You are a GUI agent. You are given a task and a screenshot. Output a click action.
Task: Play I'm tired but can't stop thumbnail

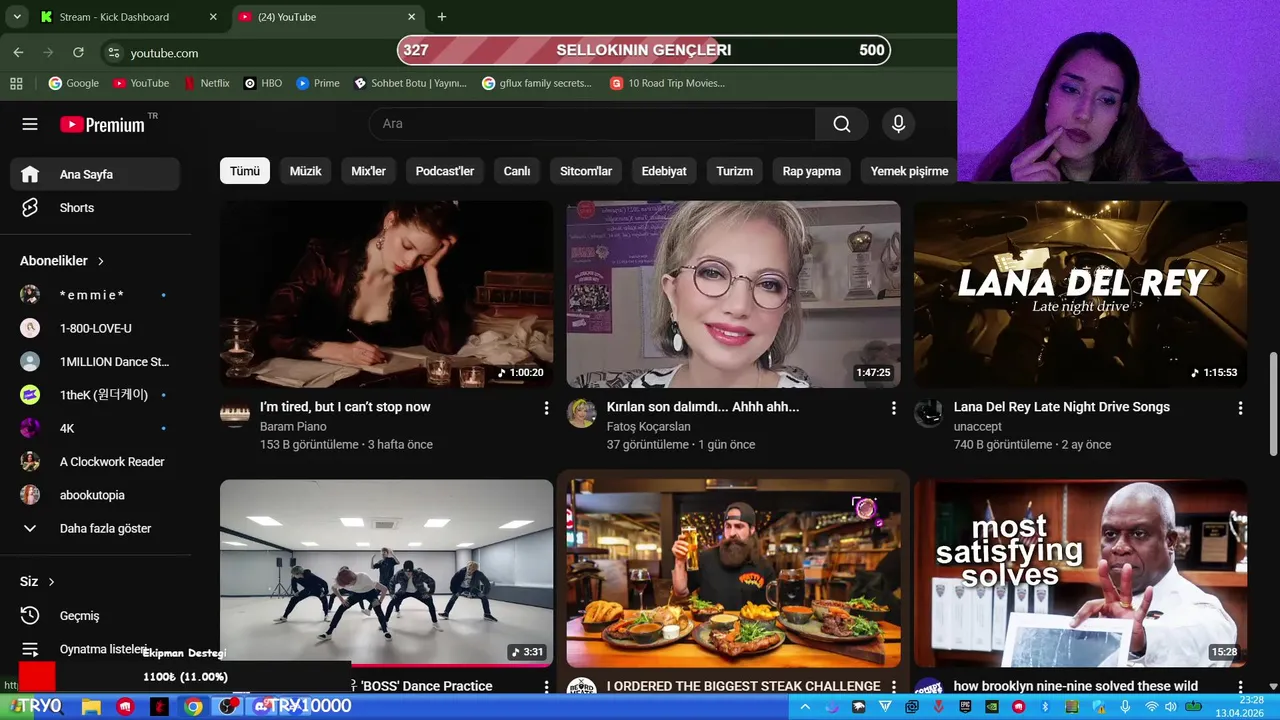tap(386, 294)
